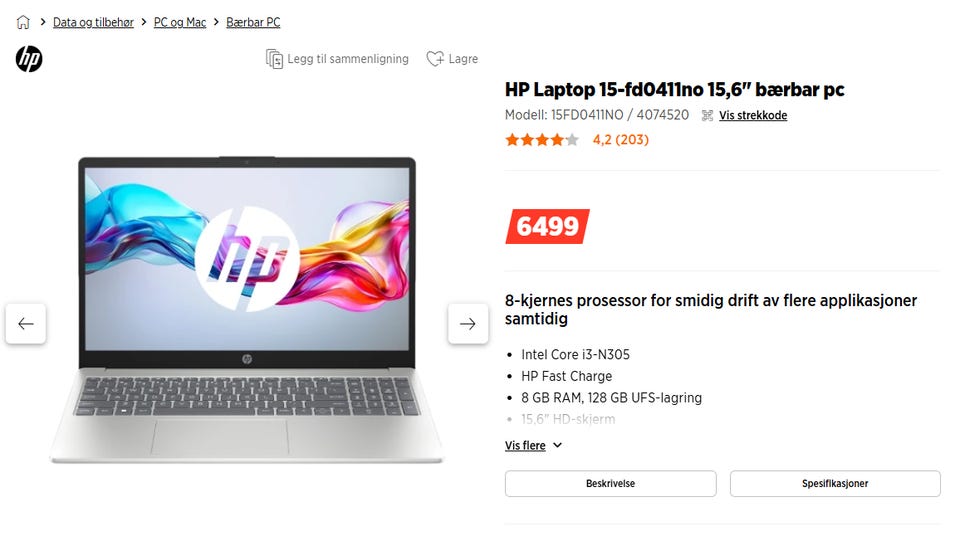Screen dimensions: 960x536
Task: Go to Bærbar PC category breadcrumb
Action: 253,23
